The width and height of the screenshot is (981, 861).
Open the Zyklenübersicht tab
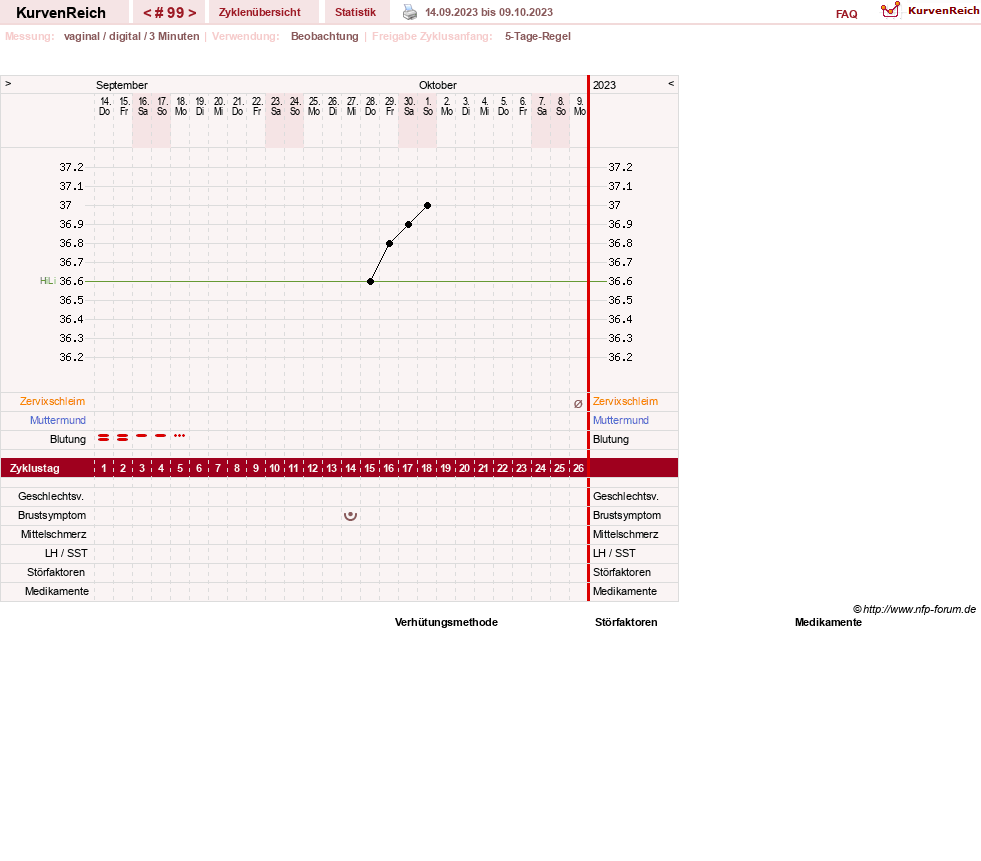click(260, 12)
